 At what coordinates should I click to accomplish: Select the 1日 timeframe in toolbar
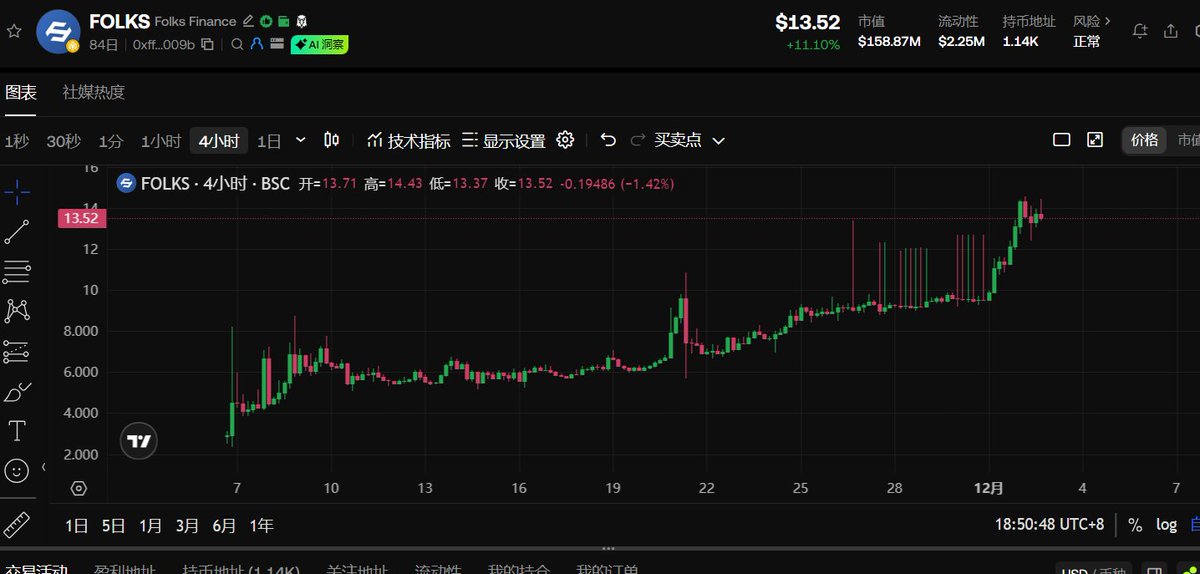point(269,141)
